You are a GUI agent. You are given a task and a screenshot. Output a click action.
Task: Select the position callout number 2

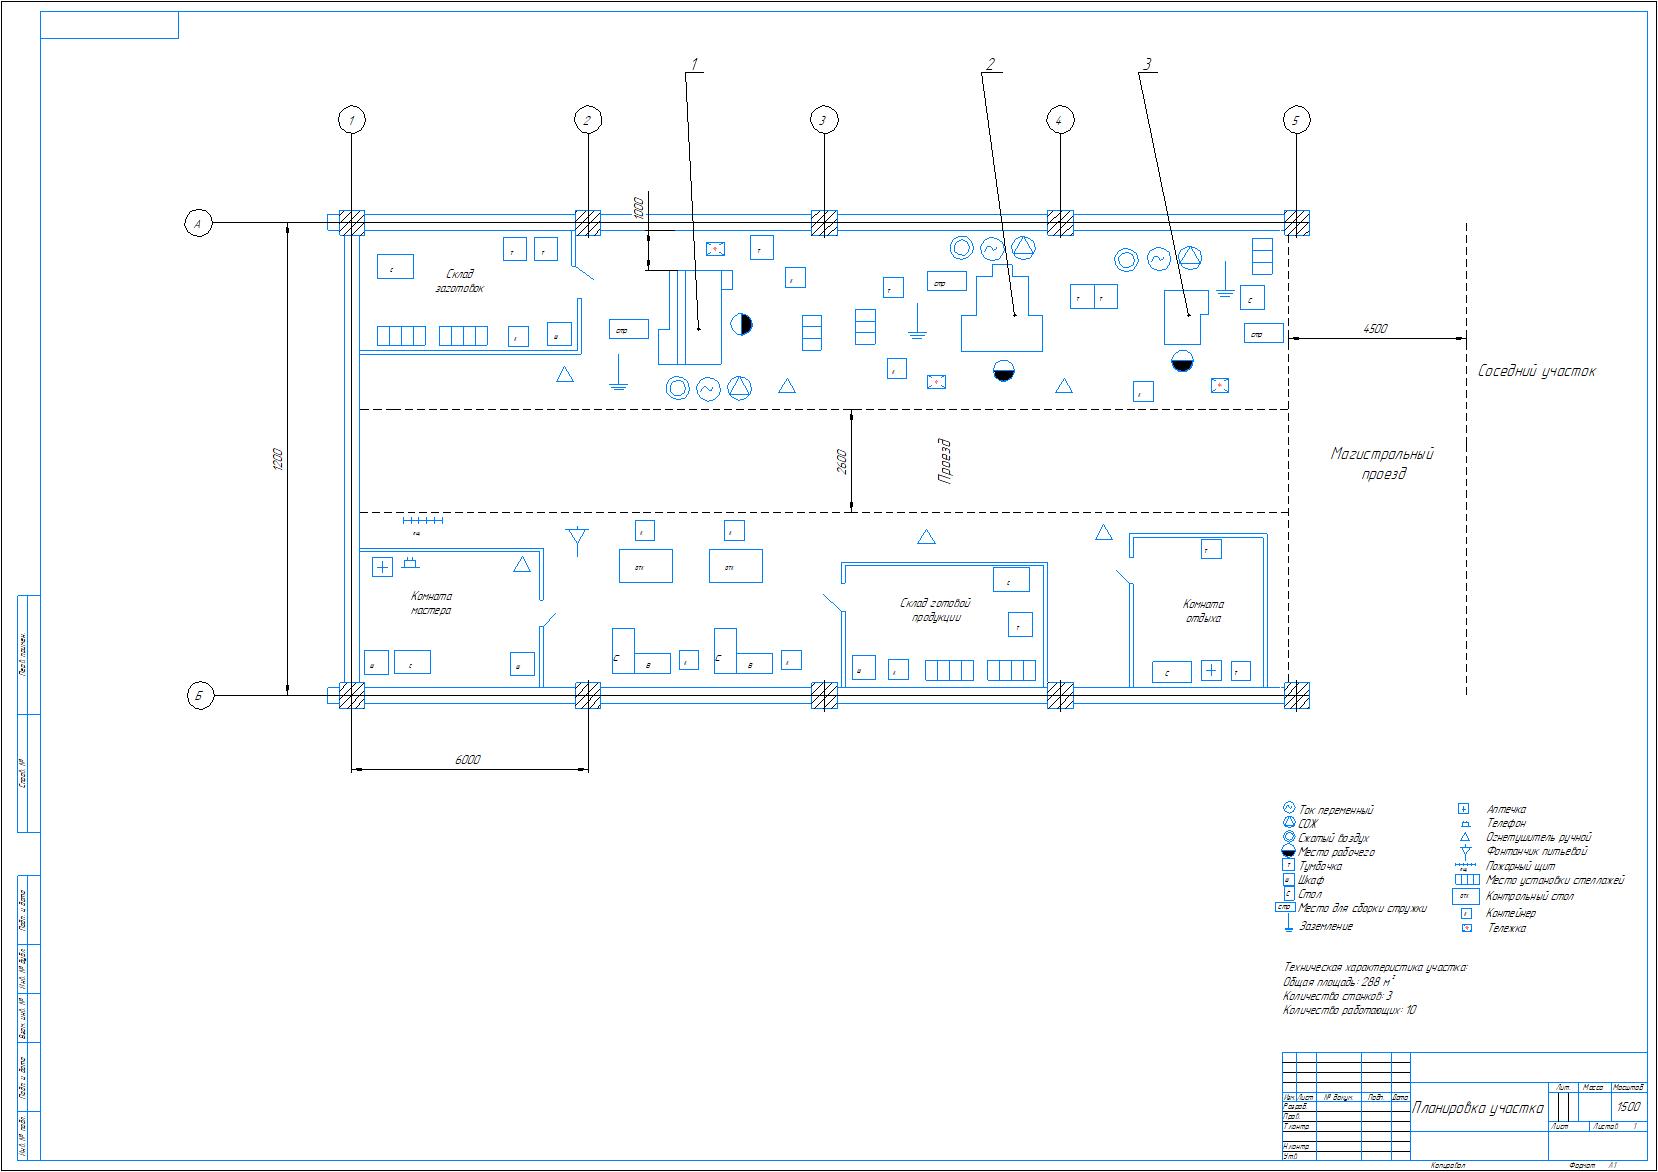[990, 65]
